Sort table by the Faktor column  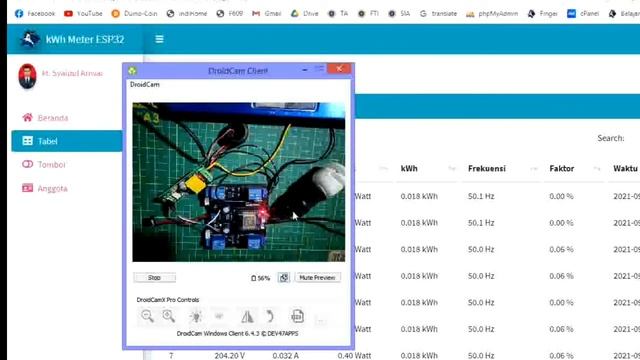coord(574,169)
